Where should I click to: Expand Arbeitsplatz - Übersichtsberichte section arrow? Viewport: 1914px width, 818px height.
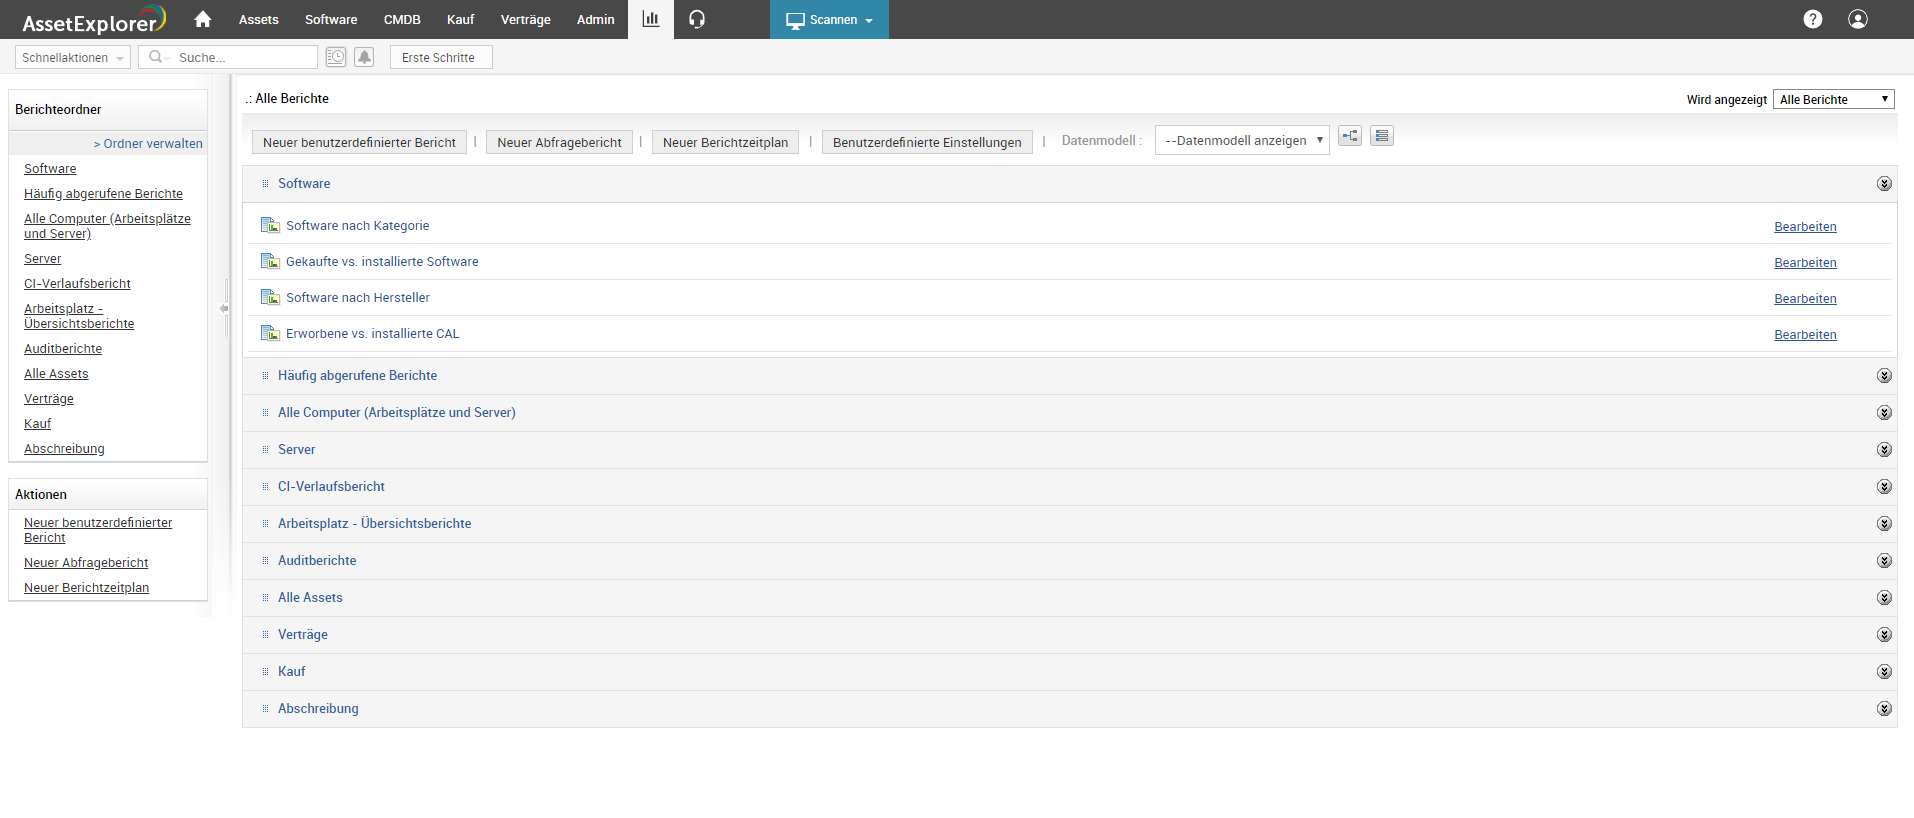coord(1884,524)
